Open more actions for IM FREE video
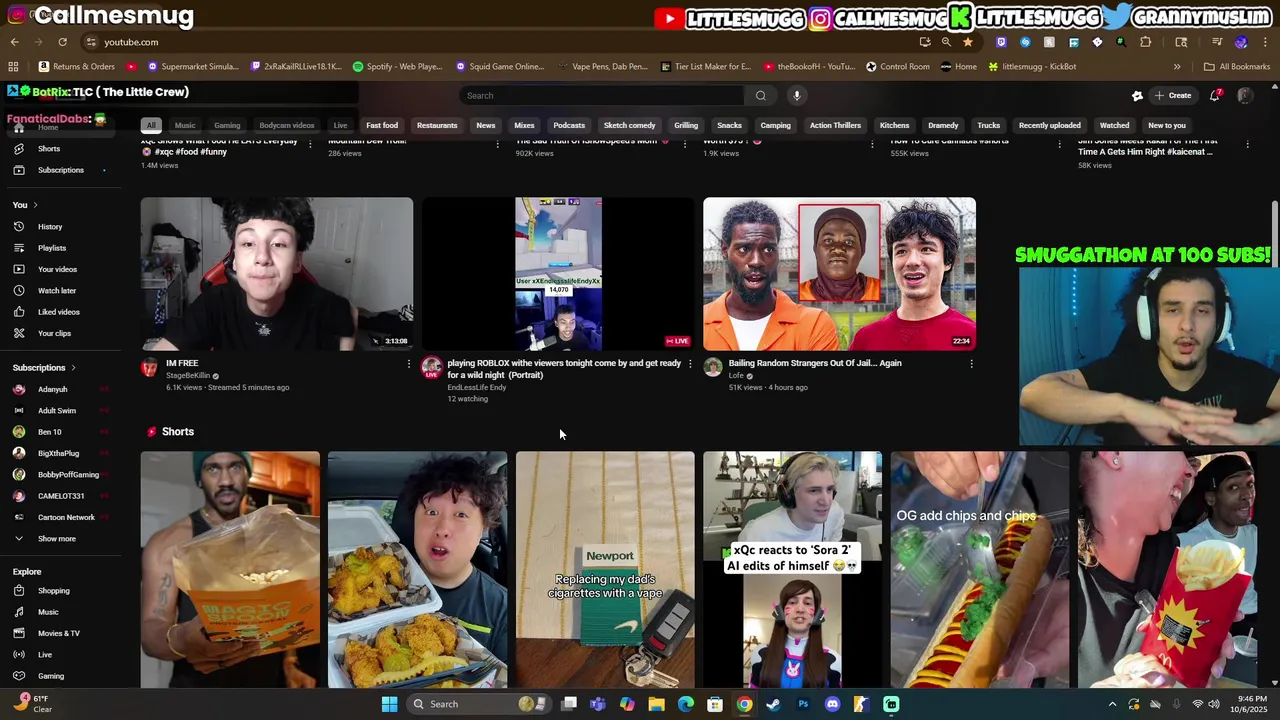The height and width of the screenshot is (720, 1280). tap(408, 364)
